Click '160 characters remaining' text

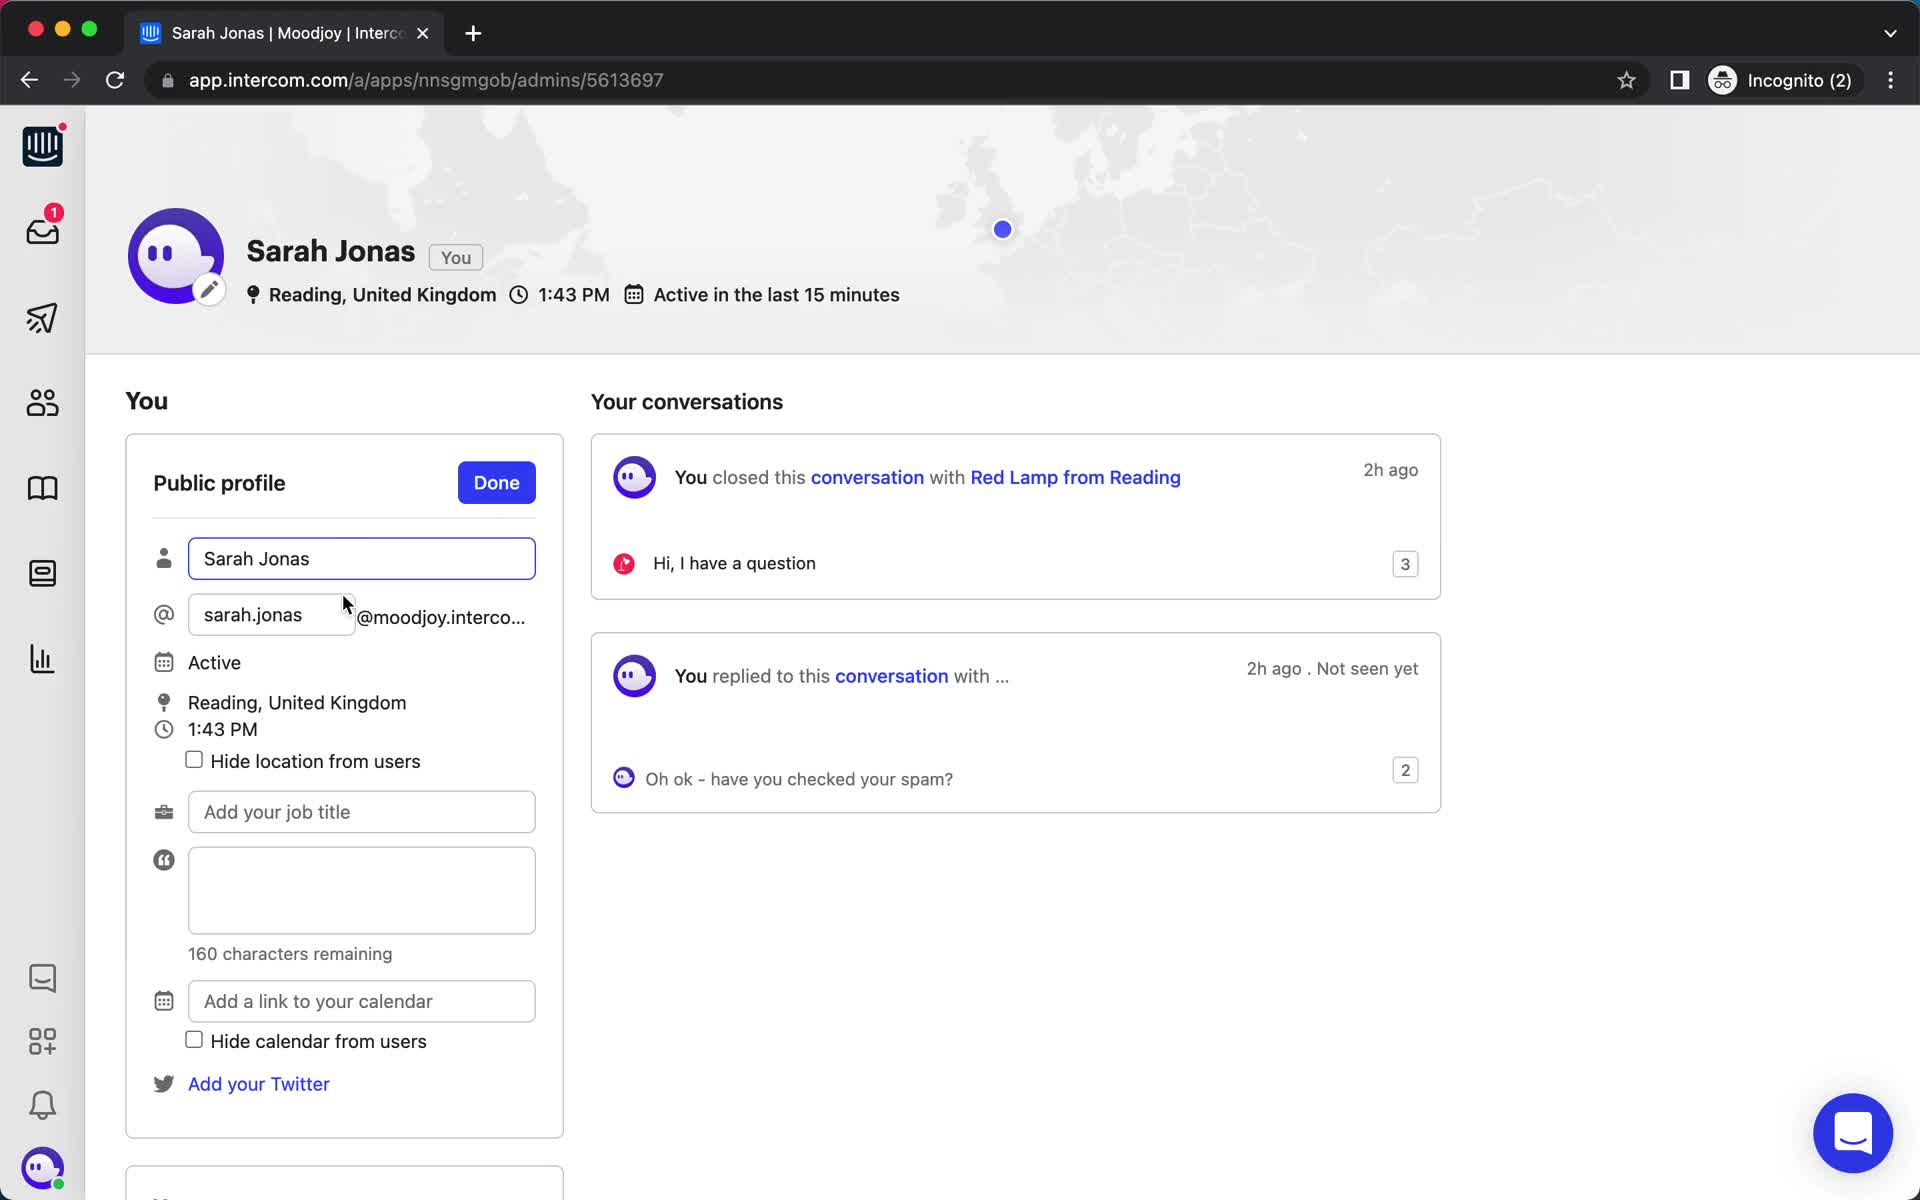pos(290,954)
